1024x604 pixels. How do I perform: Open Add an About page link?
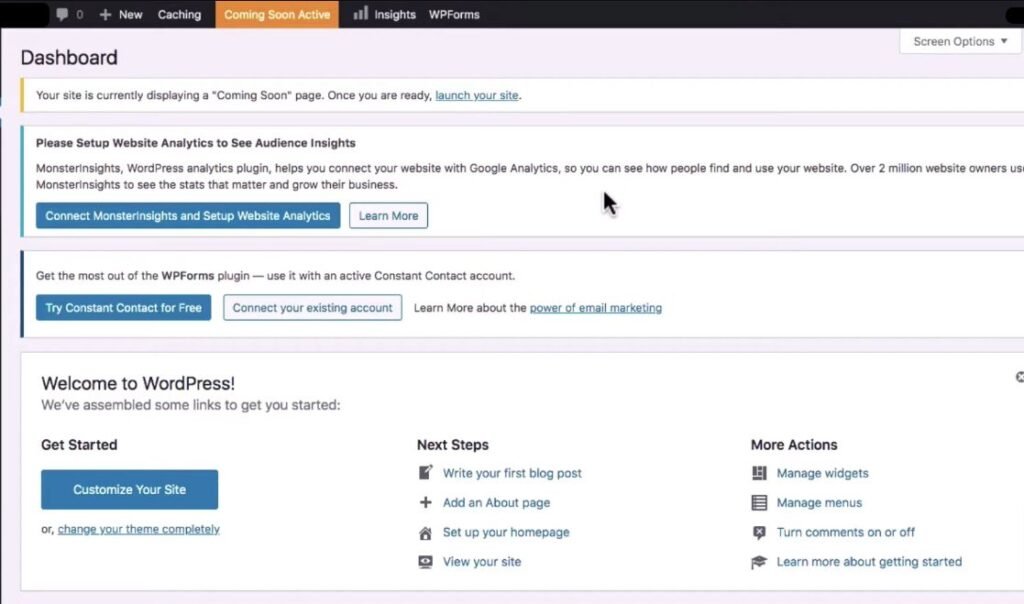pyautogui.click(x=496, y=503)
